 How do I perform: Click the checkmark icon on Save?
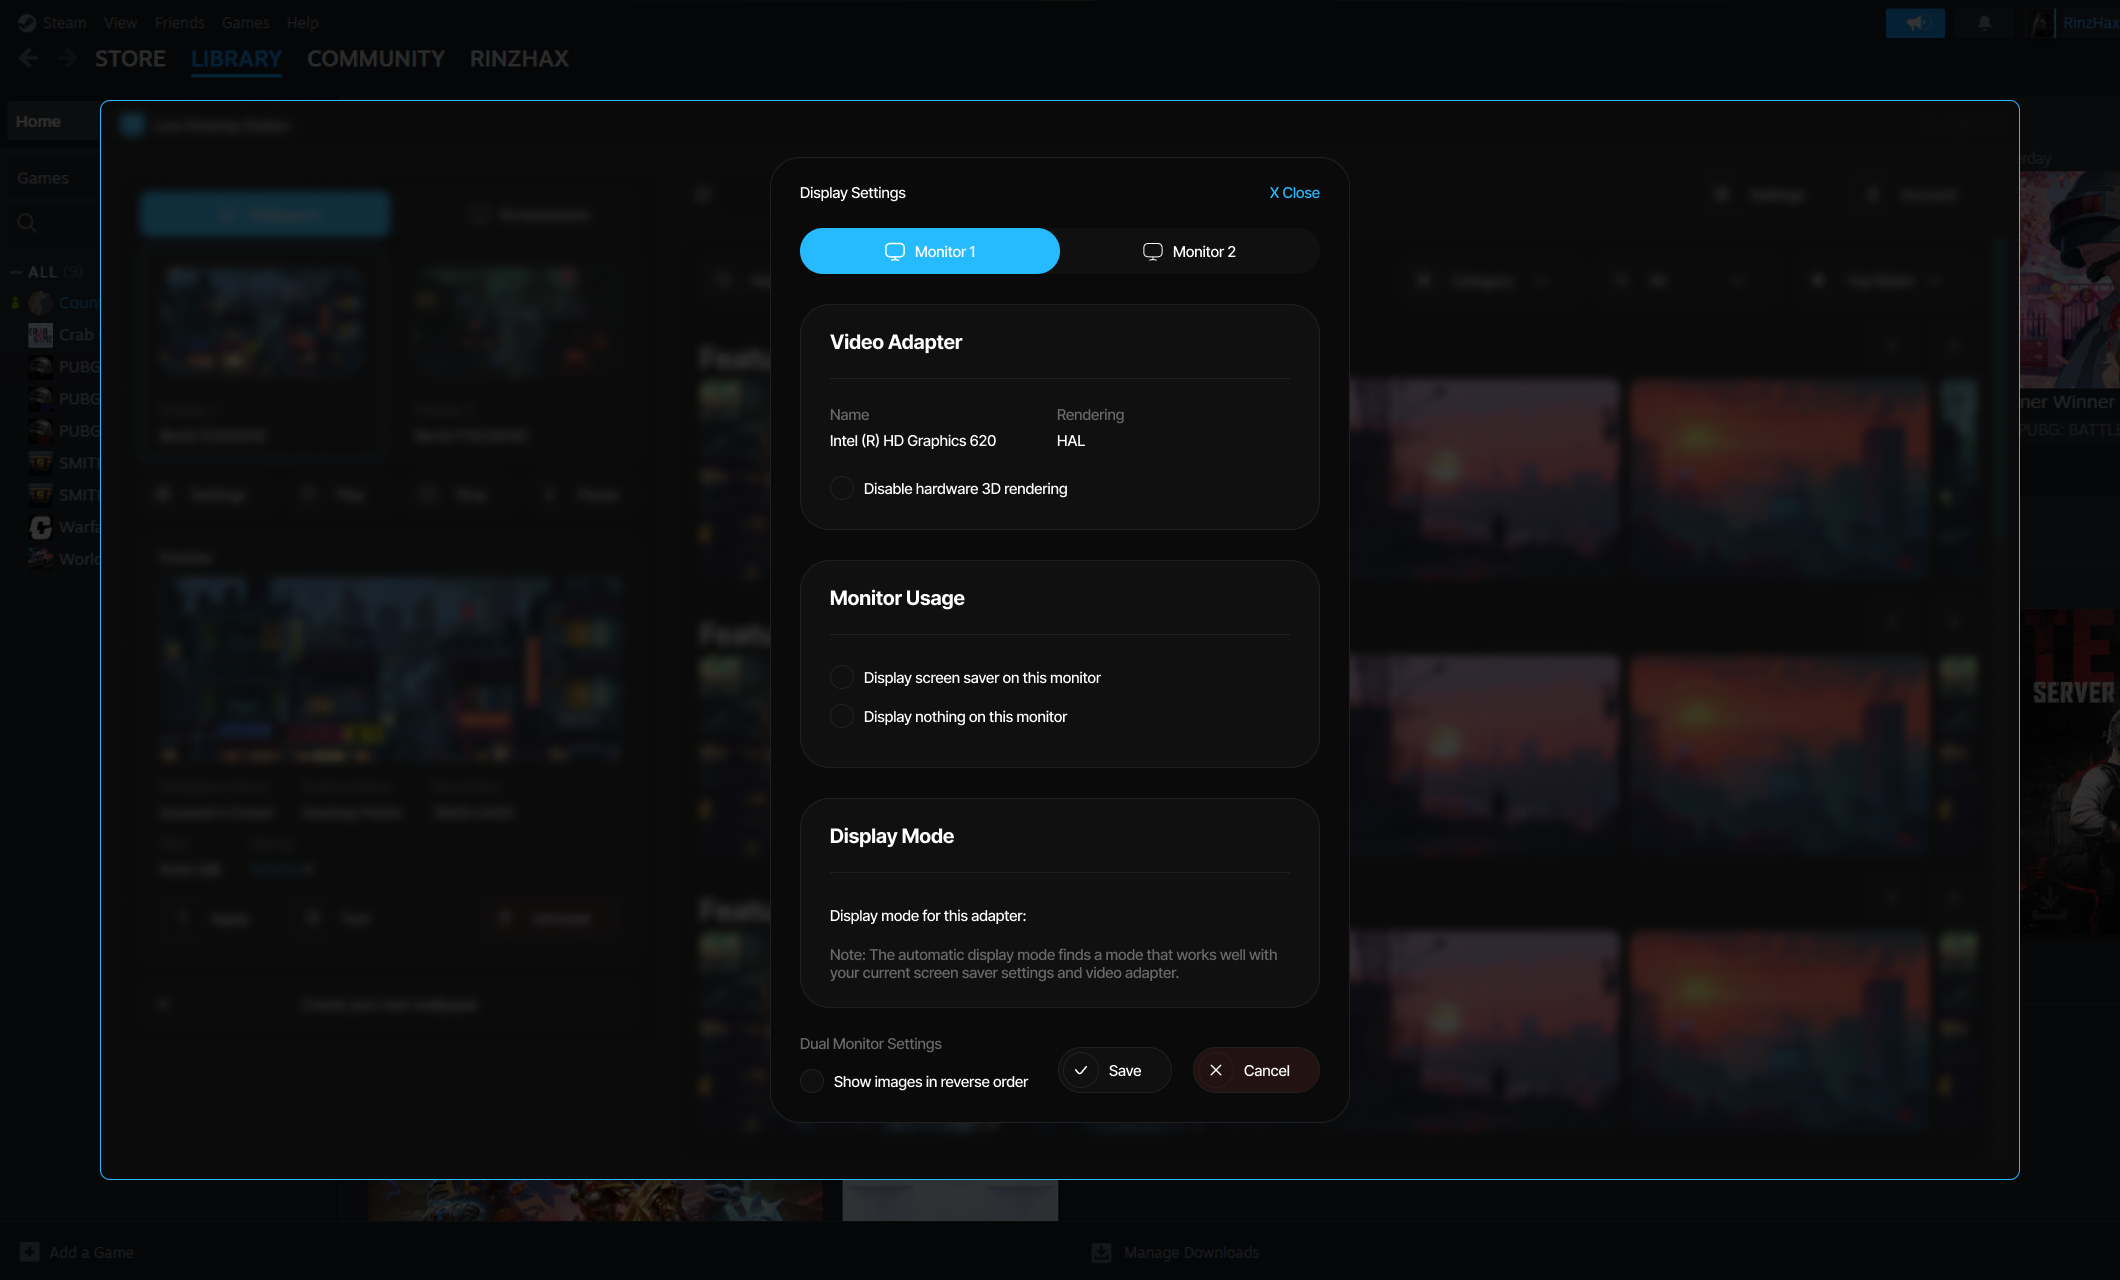click(1081, 1070)
